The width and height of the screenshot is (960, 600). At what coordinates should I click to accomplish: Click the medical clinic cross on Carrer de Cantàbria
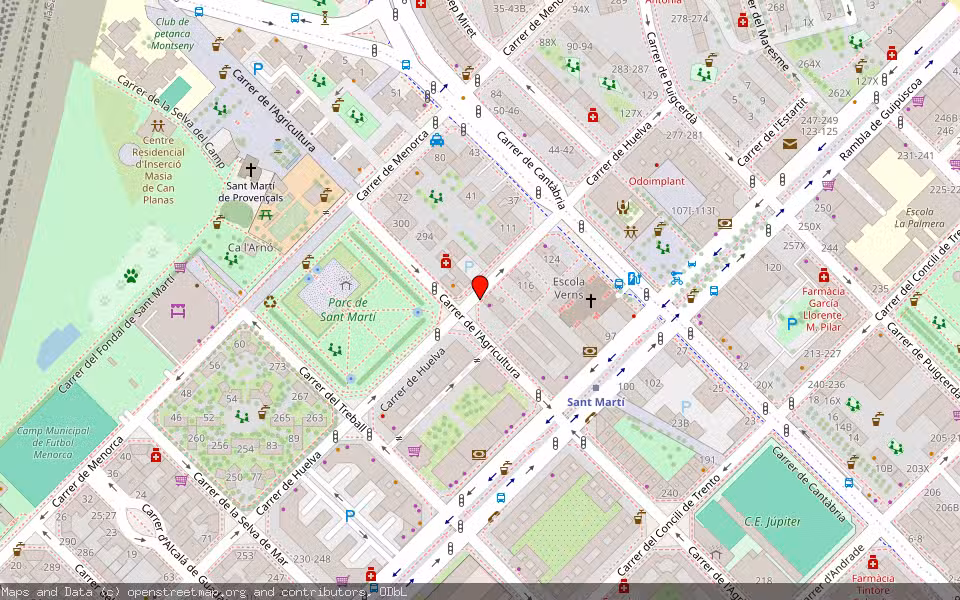click(x=593, y=116)
